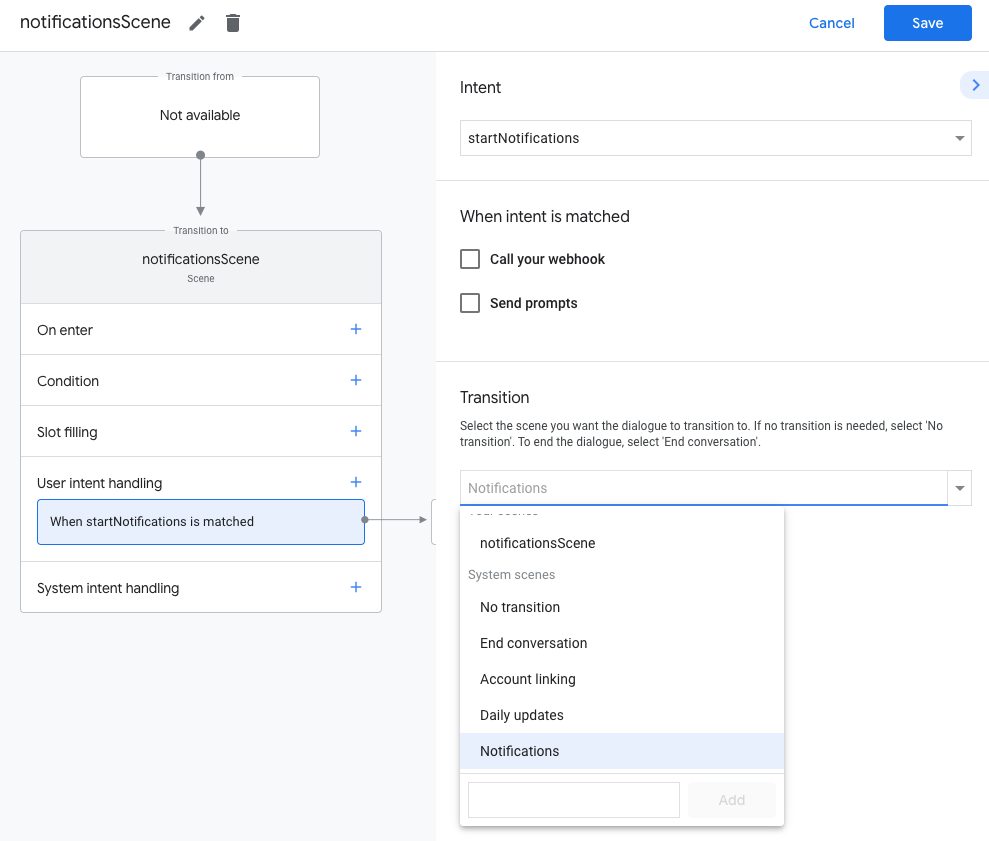The height and width of the screenshot is (841, 989).
Task: Check the Send prompts checkbox
Action: 470,303
